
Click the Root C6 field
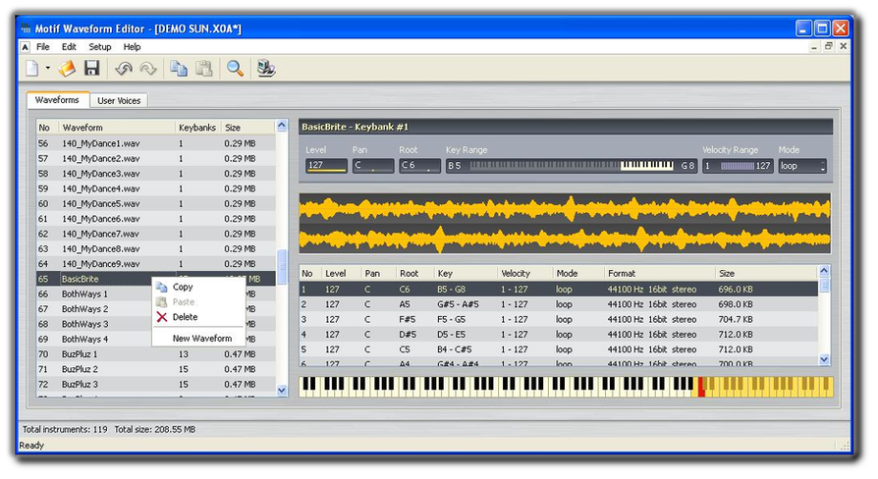click(420, 166)
